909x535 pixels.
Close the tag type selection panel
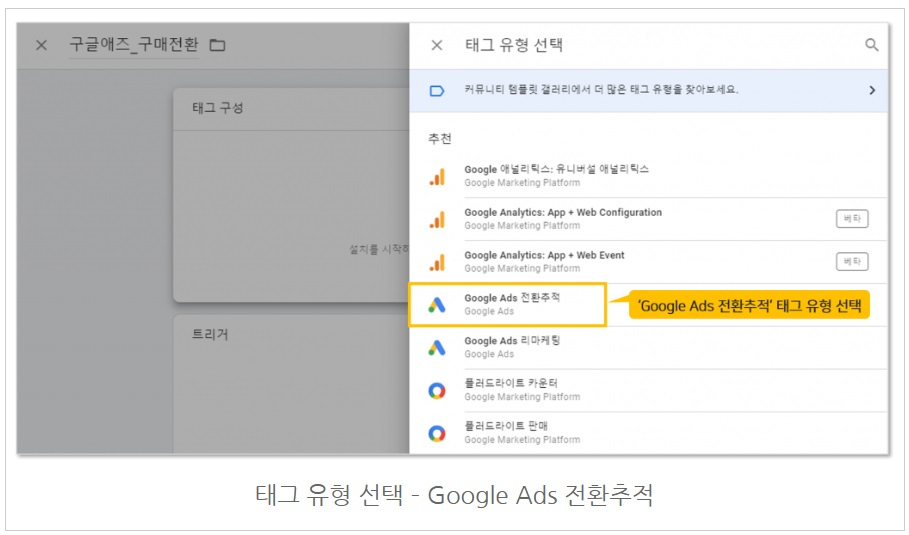[437, 45]
